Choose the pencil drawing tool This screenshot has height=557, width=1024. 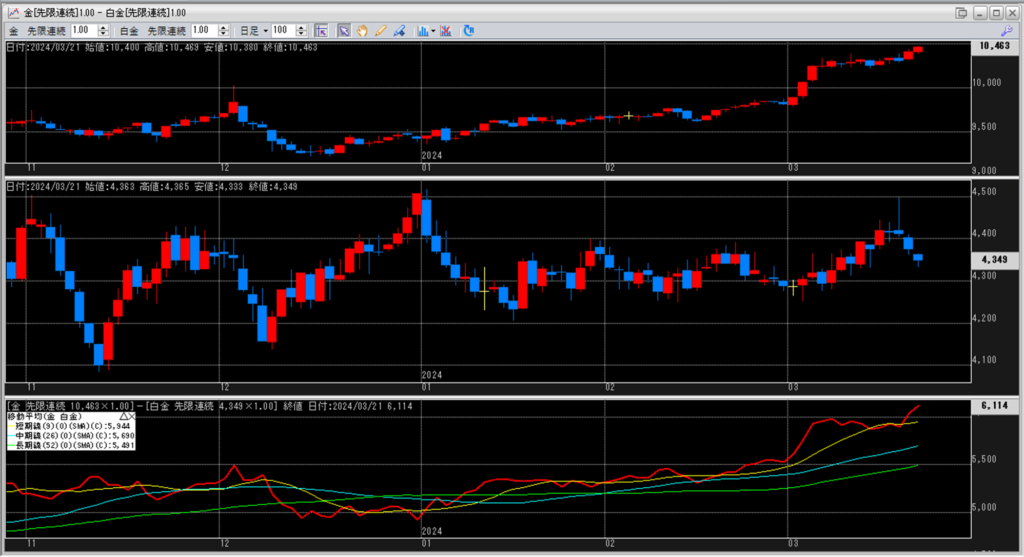point(380,31)
